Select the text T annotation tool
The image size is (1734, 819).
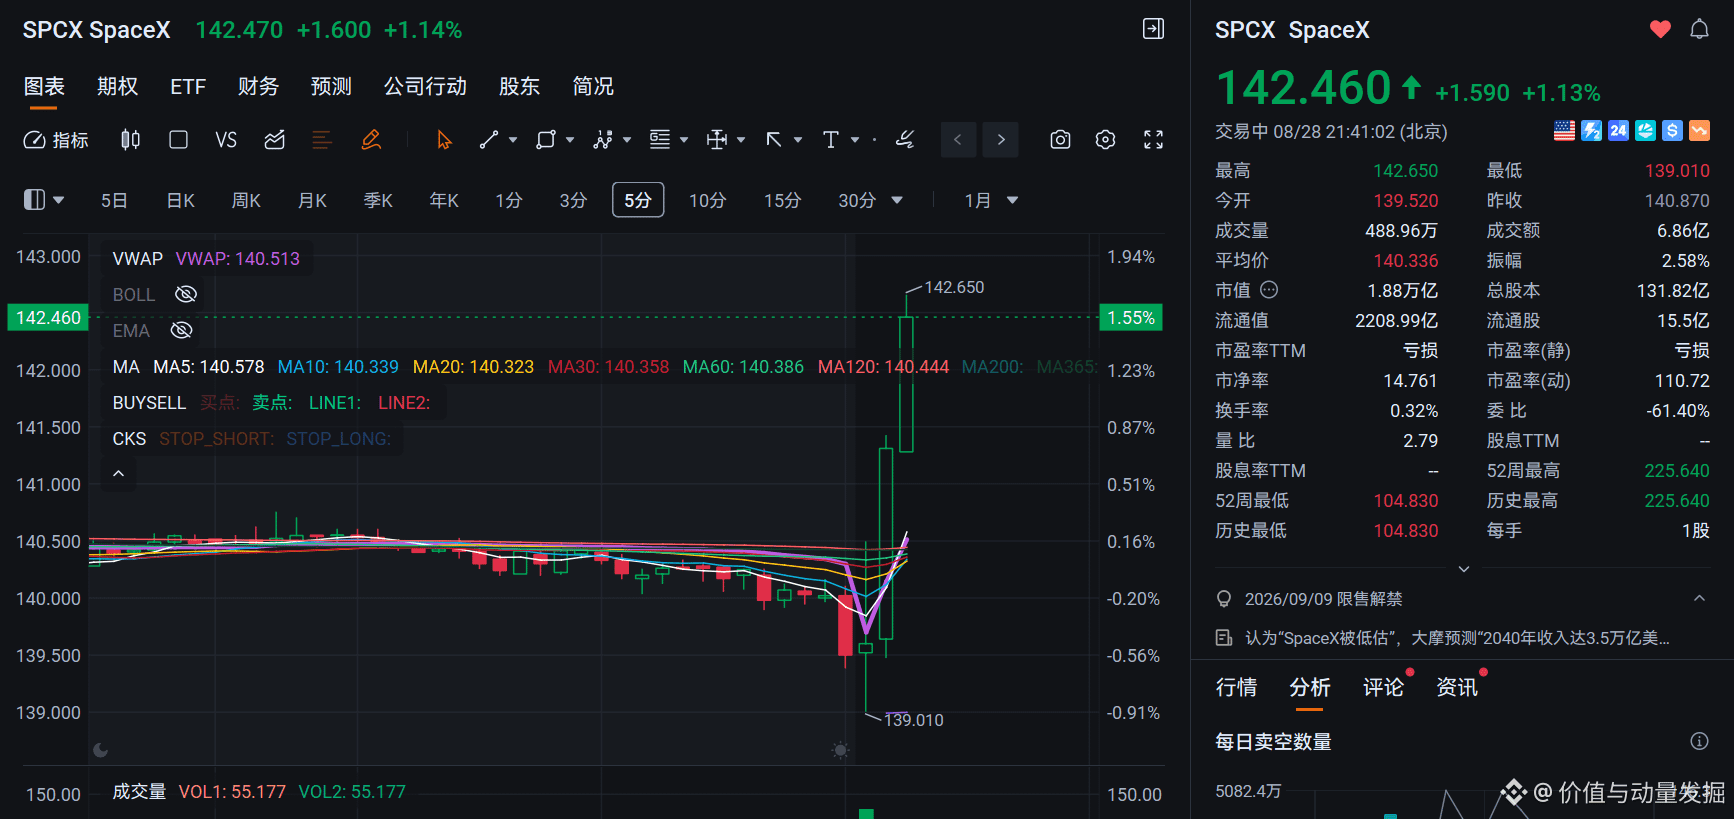(x=830, y=140)
